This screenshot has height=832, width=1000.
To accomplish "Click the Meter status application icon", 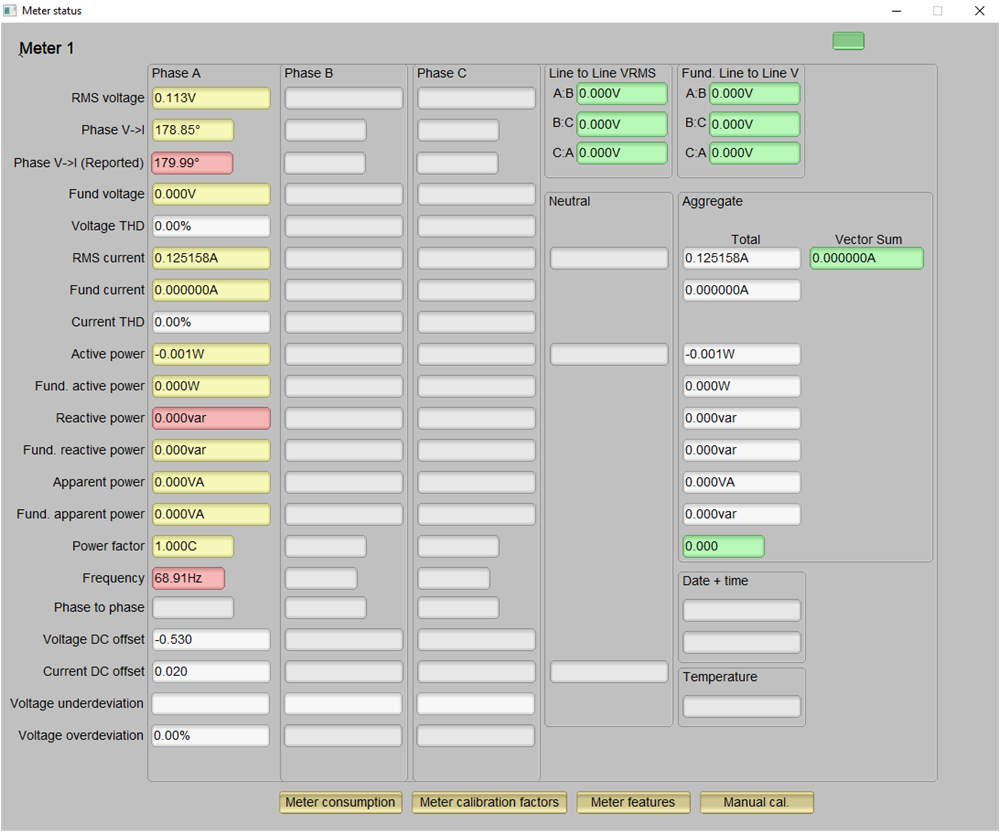I will coord(11,11).
